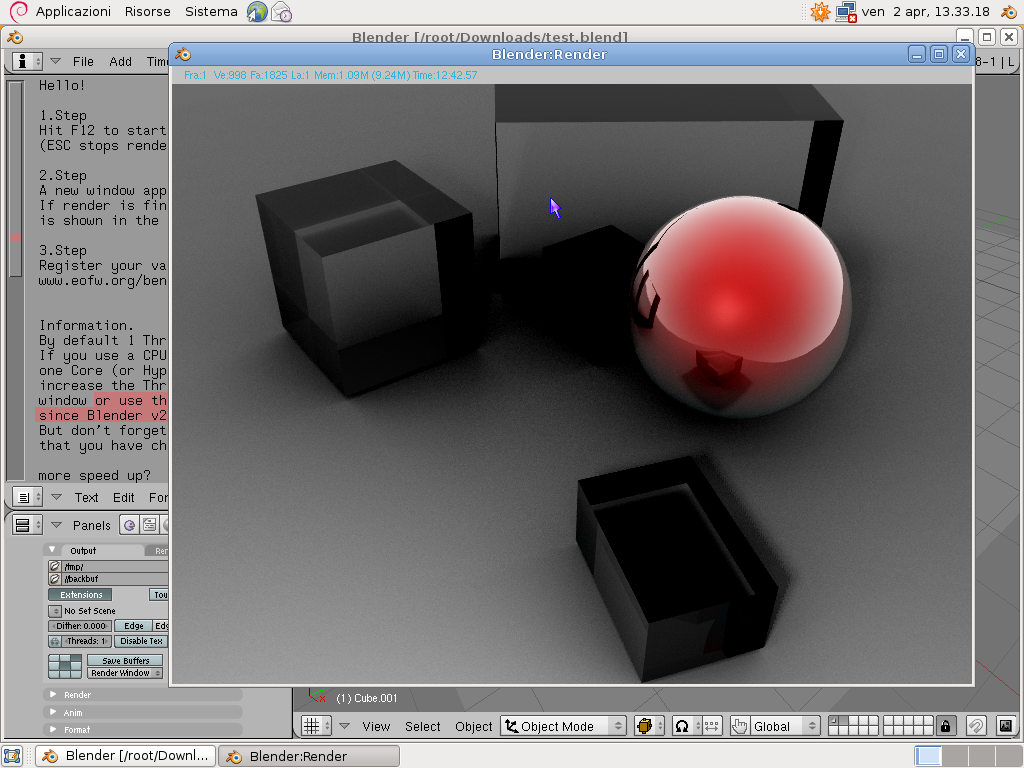Switch to the first workspace in pager
This screenshot has height=768, width=1024.
(x=928, y=756)
